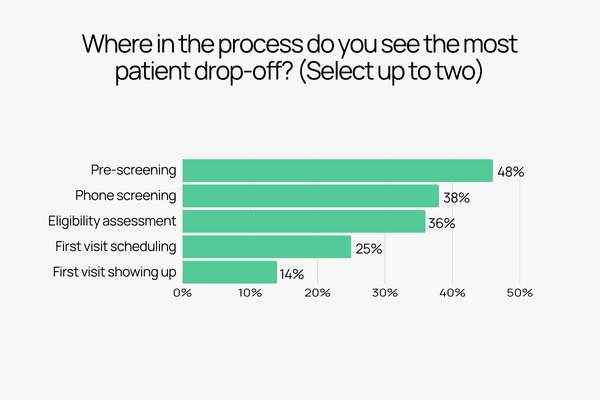
Task: Click the 48% value label
Action: [x=511, y=172]
